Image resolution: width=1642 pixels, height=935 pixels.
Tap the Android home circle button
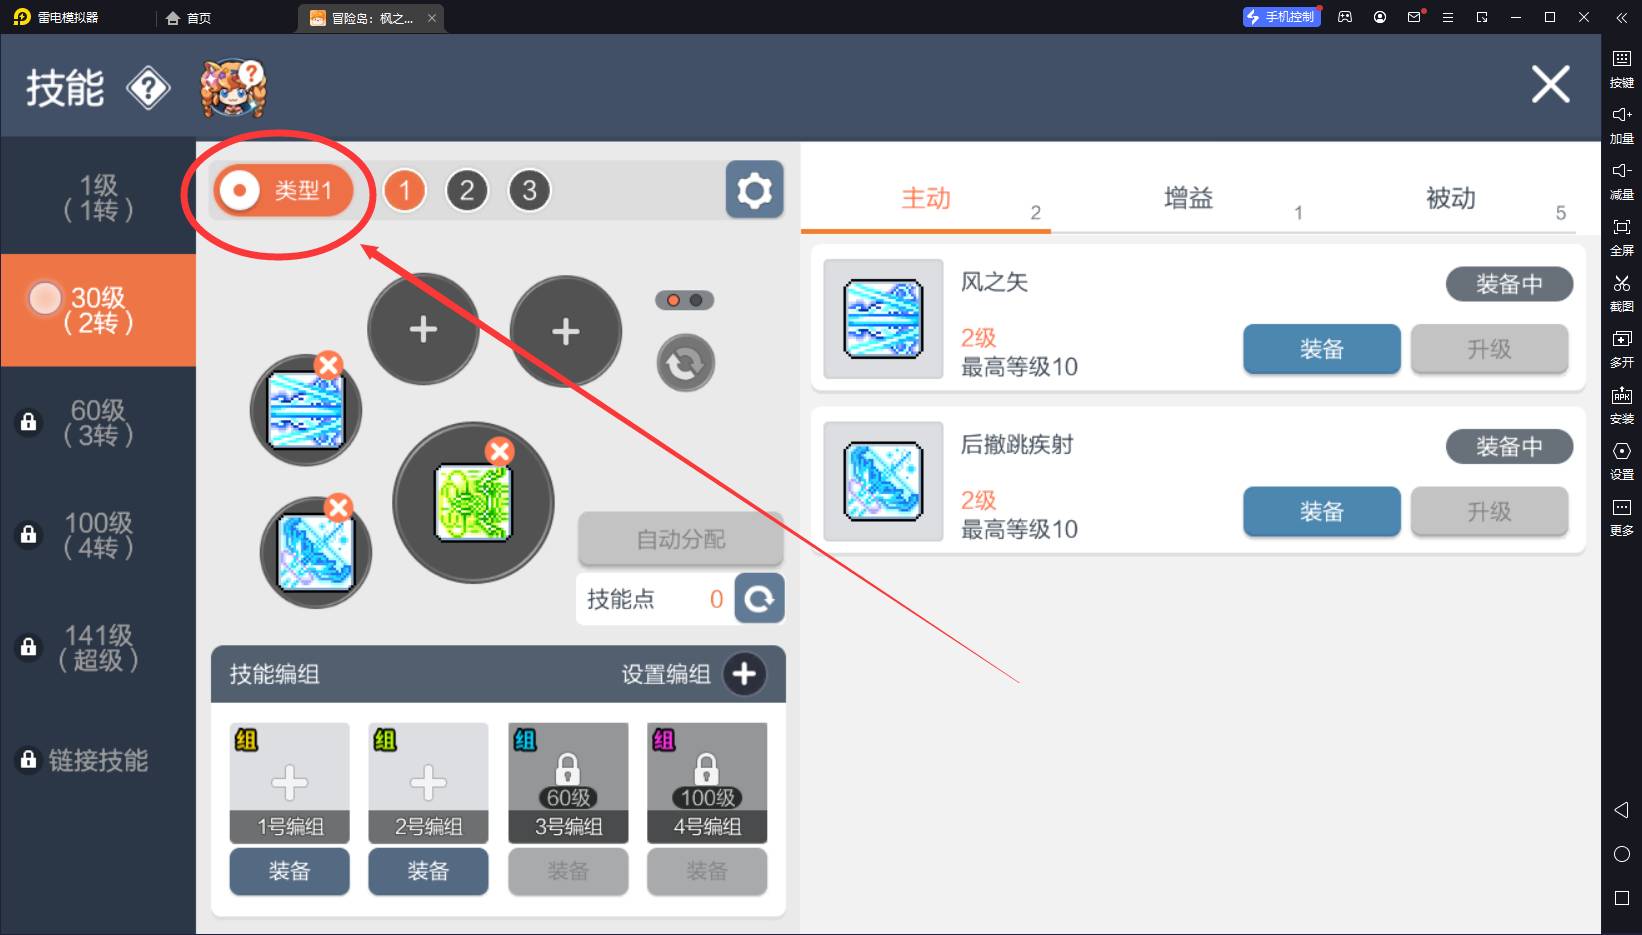pyautogui.click(x=1622, y=854)
